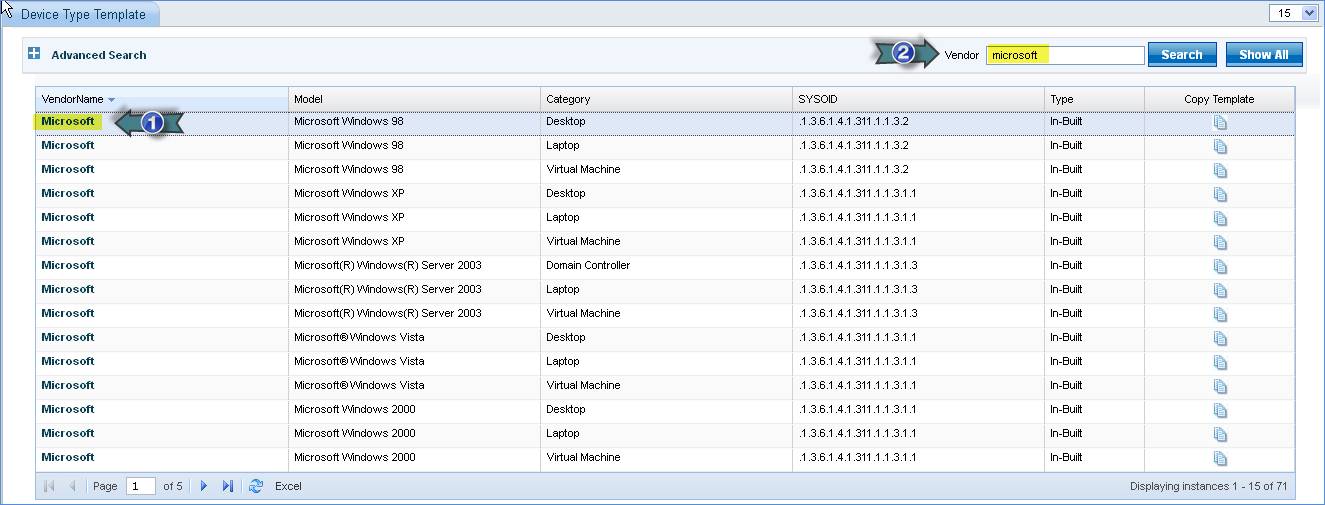Open the rows-per-page dropdown showing 15
Viewport: 1325px width, 505px height.
pyautogui.click(x=1294, y=13)
